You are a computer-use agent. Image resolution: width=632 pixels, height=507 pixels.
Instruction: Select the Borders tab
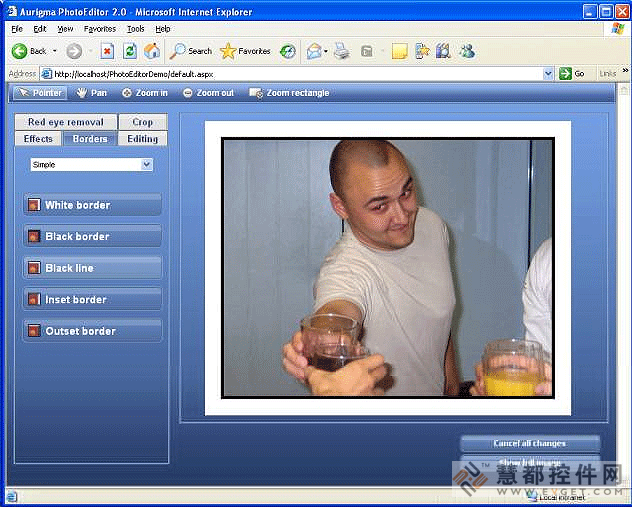[90, 139]
